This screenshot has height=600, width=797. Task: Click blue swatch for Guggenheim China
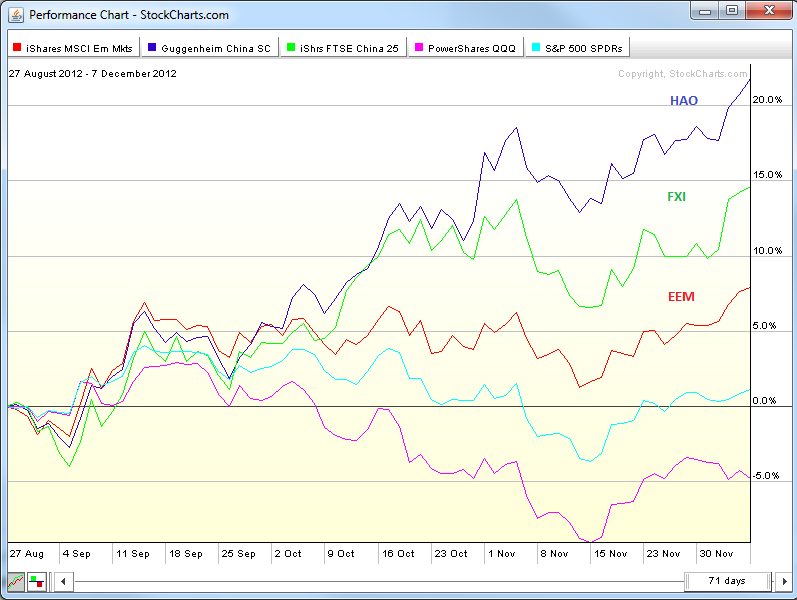(151, 47)
